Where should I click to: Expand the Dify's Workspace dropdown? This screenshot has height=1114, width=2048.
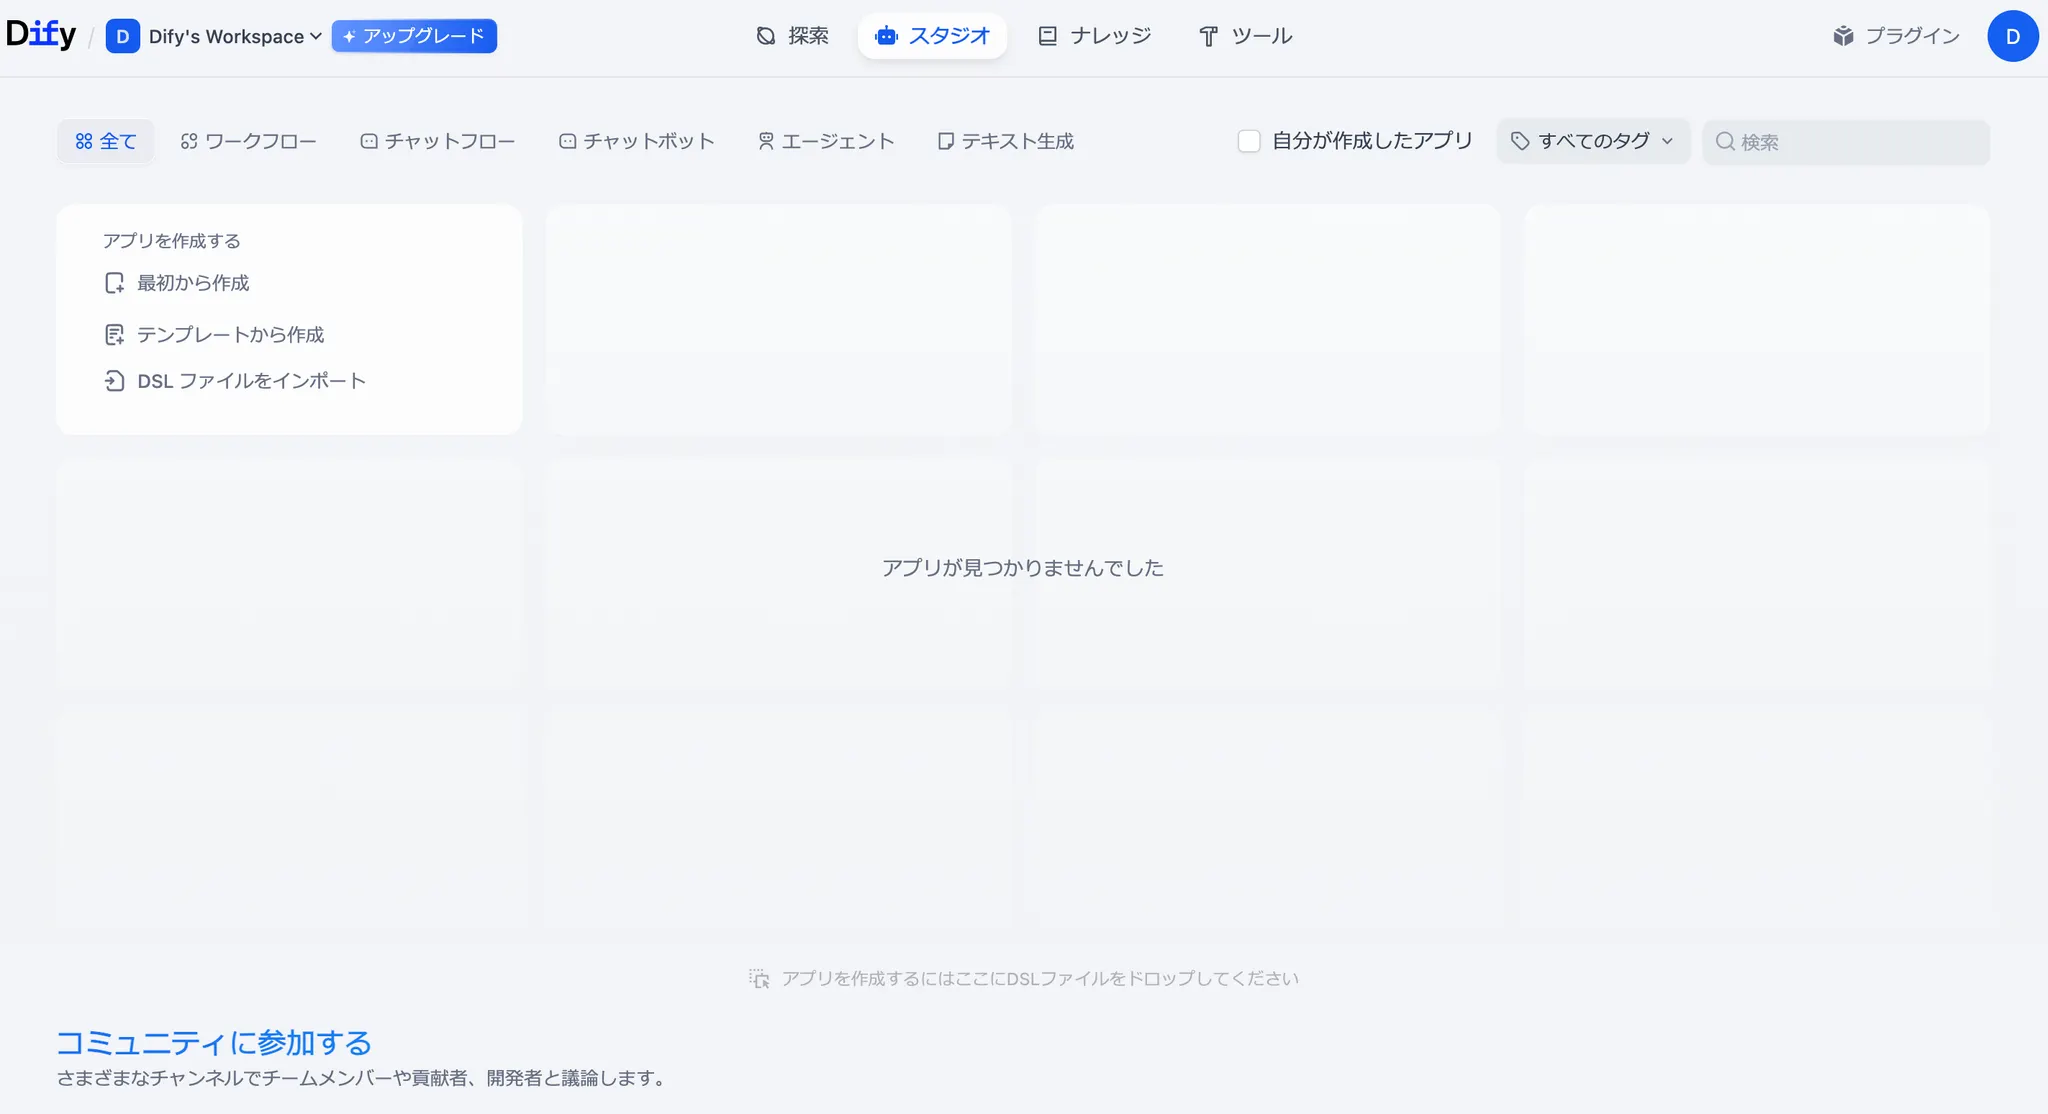[x=236, y=36]
